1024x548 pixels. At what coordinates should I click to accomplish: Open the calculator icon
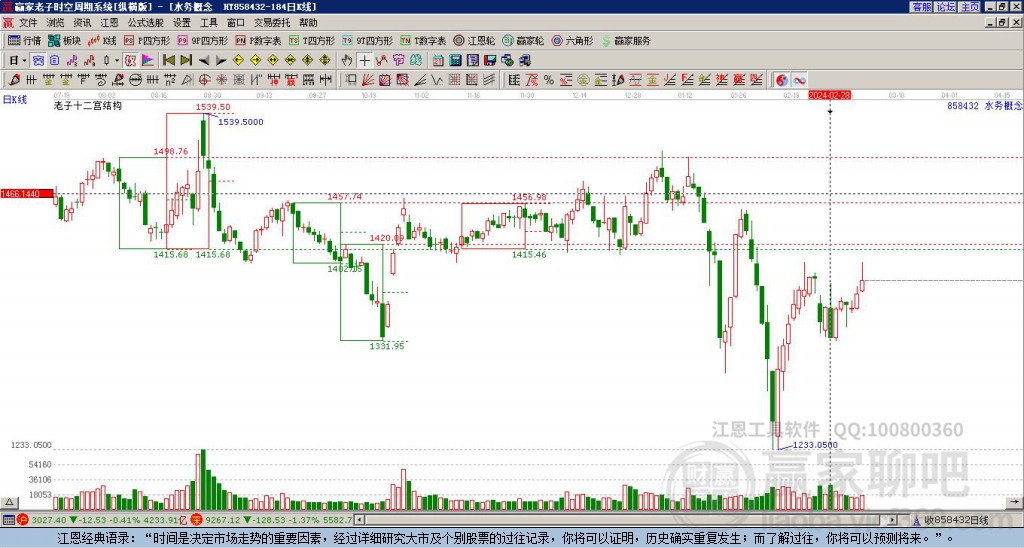click(455, 61)
